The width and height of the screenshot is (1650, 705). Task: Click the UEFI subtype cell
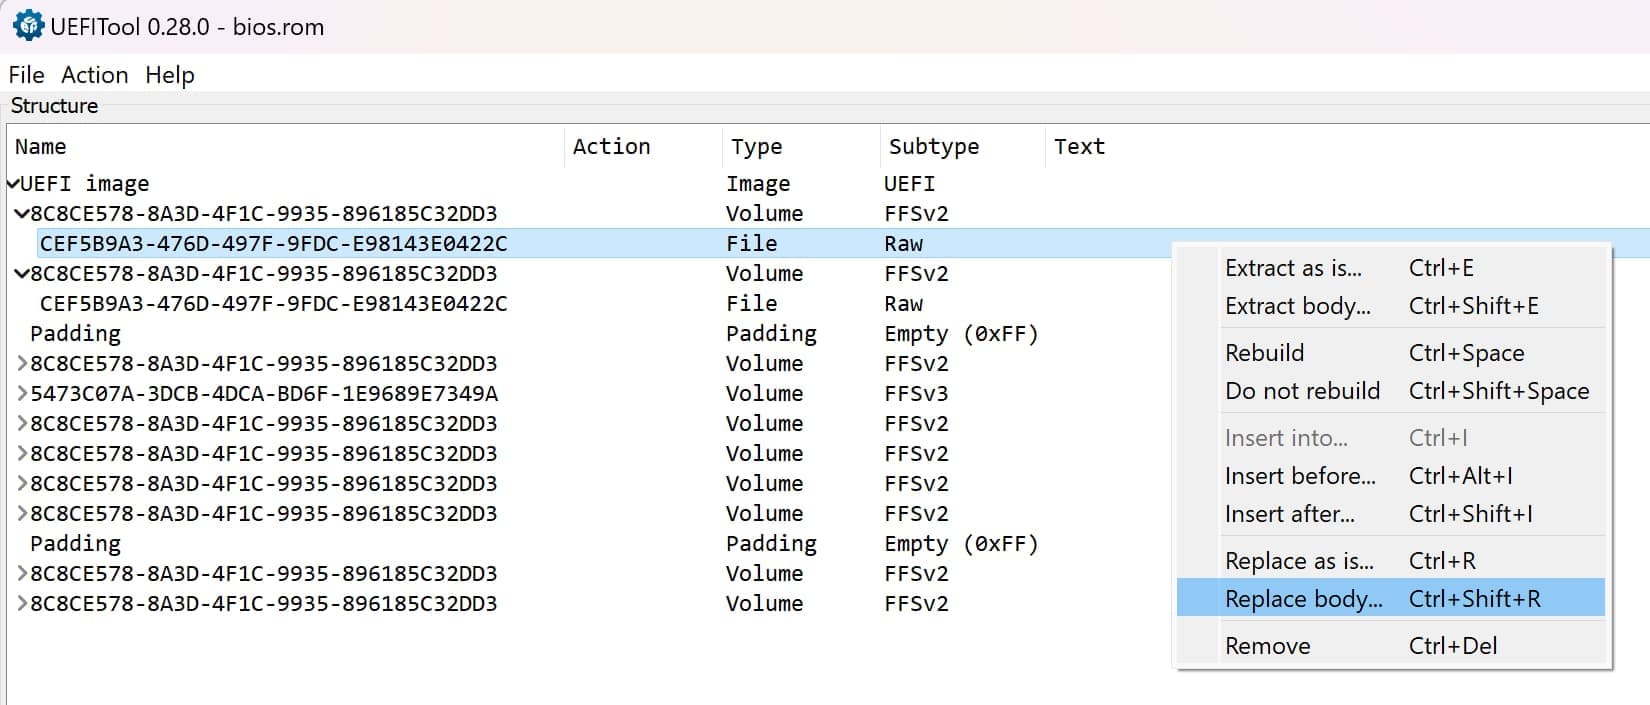910,184
